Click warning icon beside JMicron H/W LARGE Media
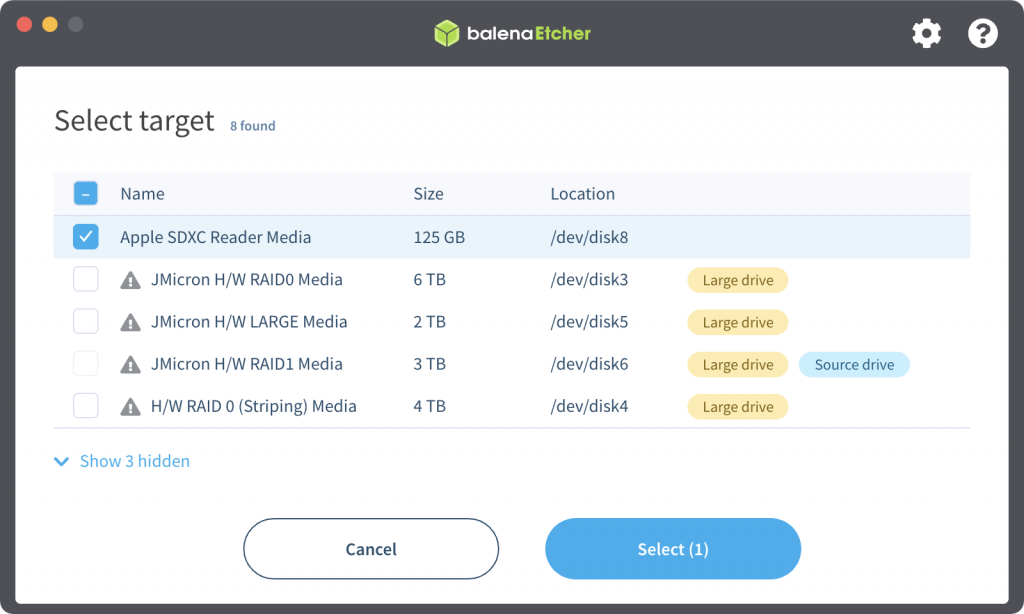Screen dimensions: 1024x614 [131, 323]
